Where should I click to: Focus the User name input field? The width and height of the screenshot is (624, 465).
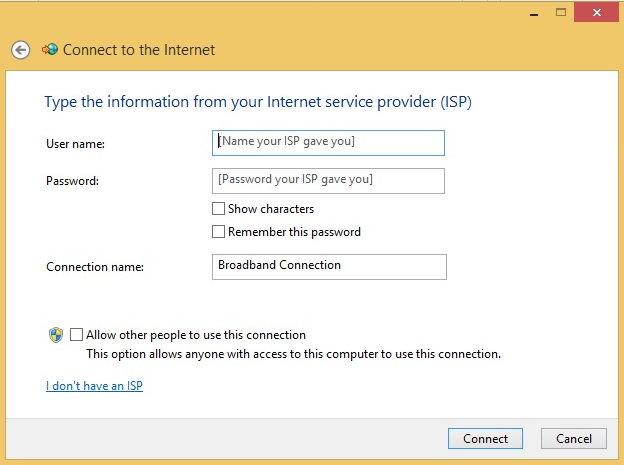click(328, 143)
